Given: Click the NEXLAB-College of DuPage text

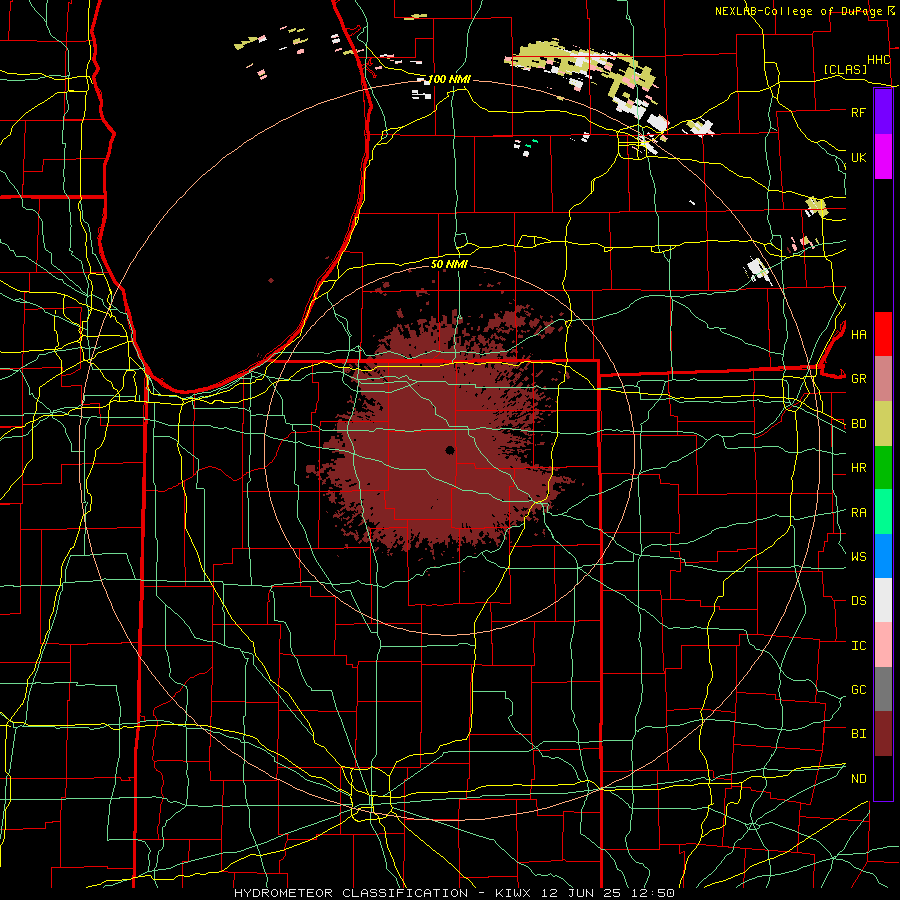Looking at the screenshot, I should [x=798, y=11].
